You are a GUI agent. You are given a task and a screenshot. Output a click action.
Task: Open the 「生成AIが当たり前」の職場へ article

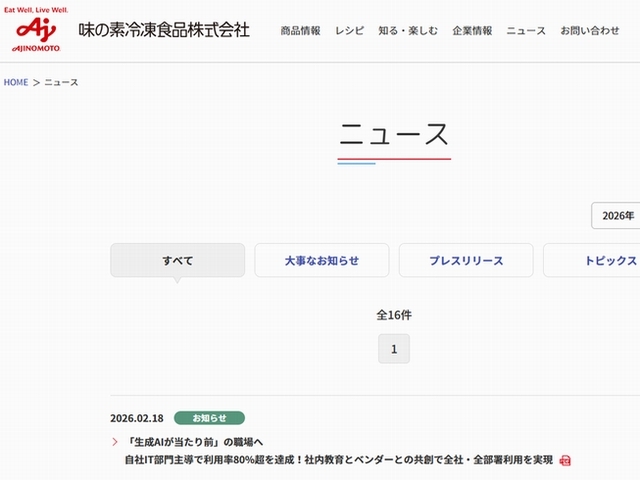click(x=196, y=441)
